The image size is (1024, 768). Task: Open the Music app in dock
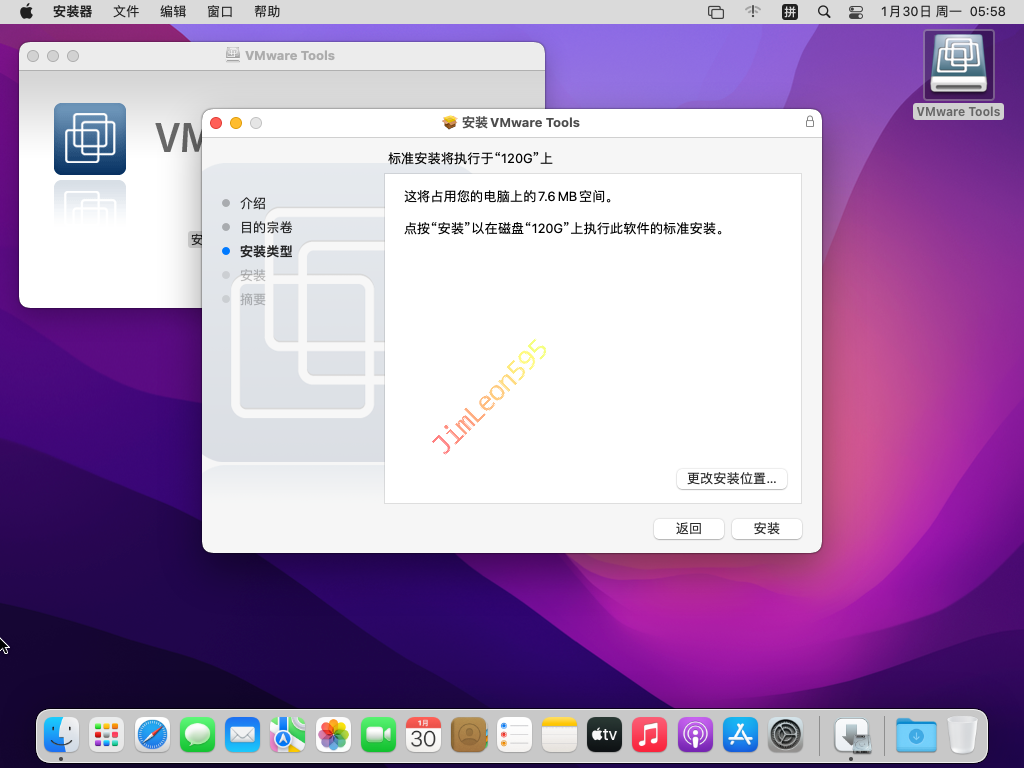[x=649, y=736]
